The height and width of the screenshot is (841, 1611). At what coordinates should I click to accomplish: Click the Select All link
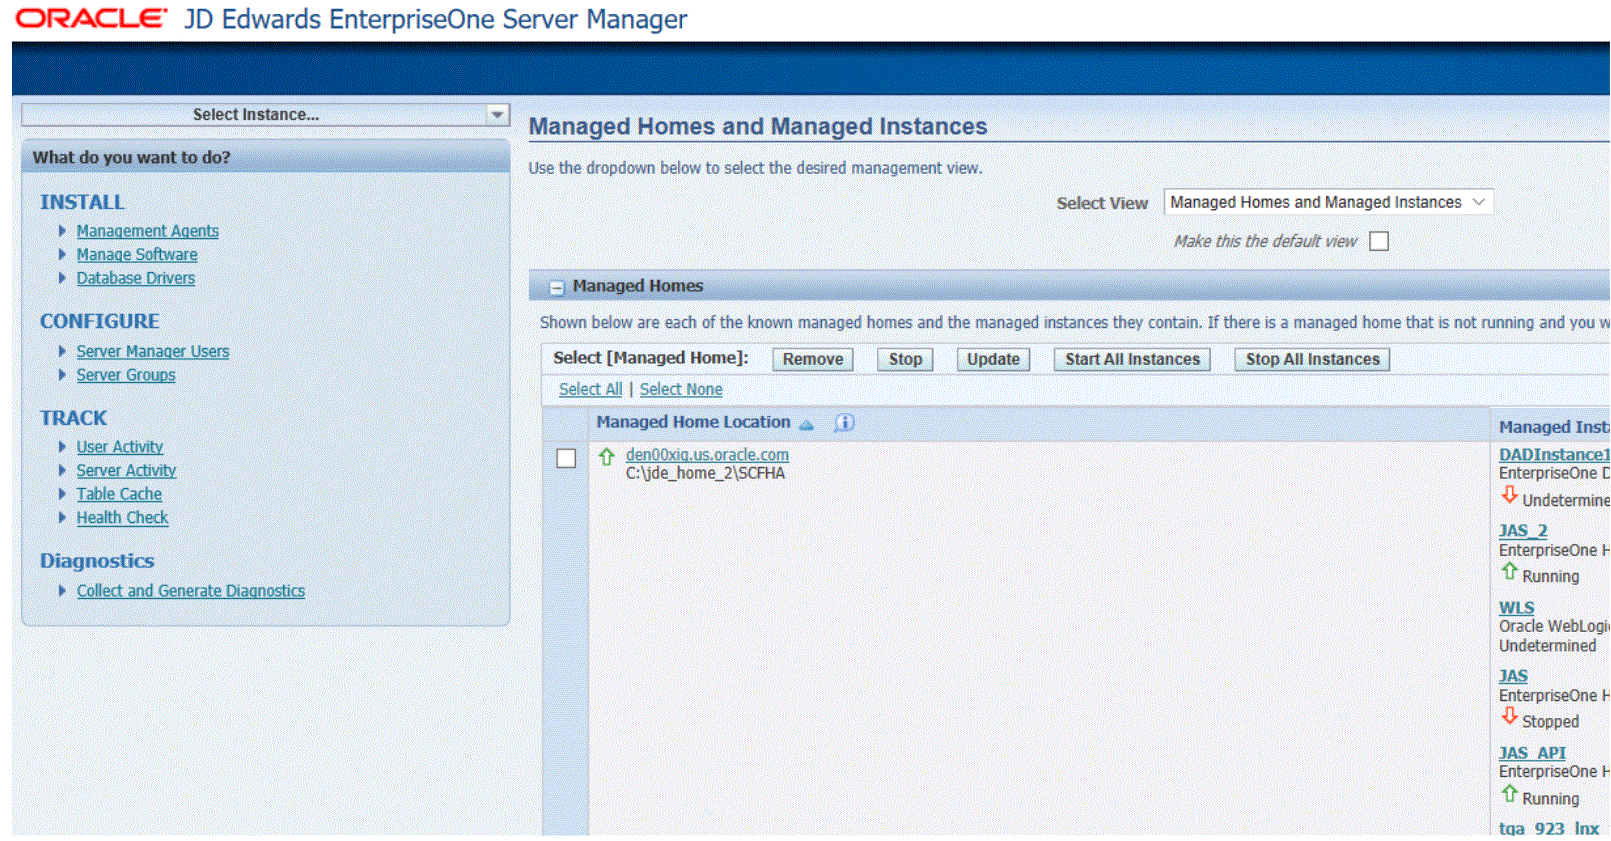click(x=590, y=390)
